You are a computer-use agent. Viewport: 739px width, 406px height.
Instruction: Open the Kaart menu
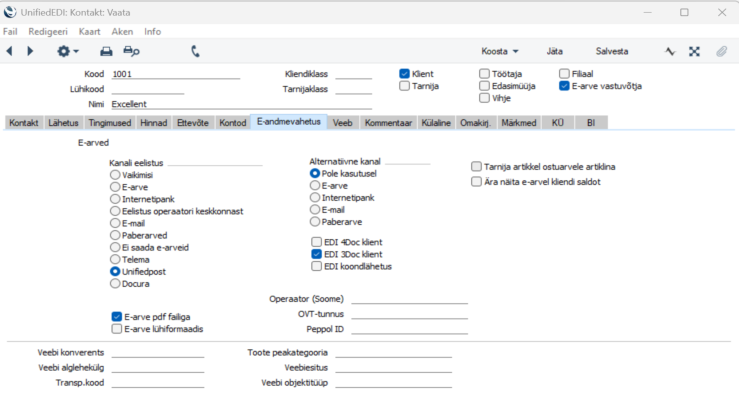point(89,32)
